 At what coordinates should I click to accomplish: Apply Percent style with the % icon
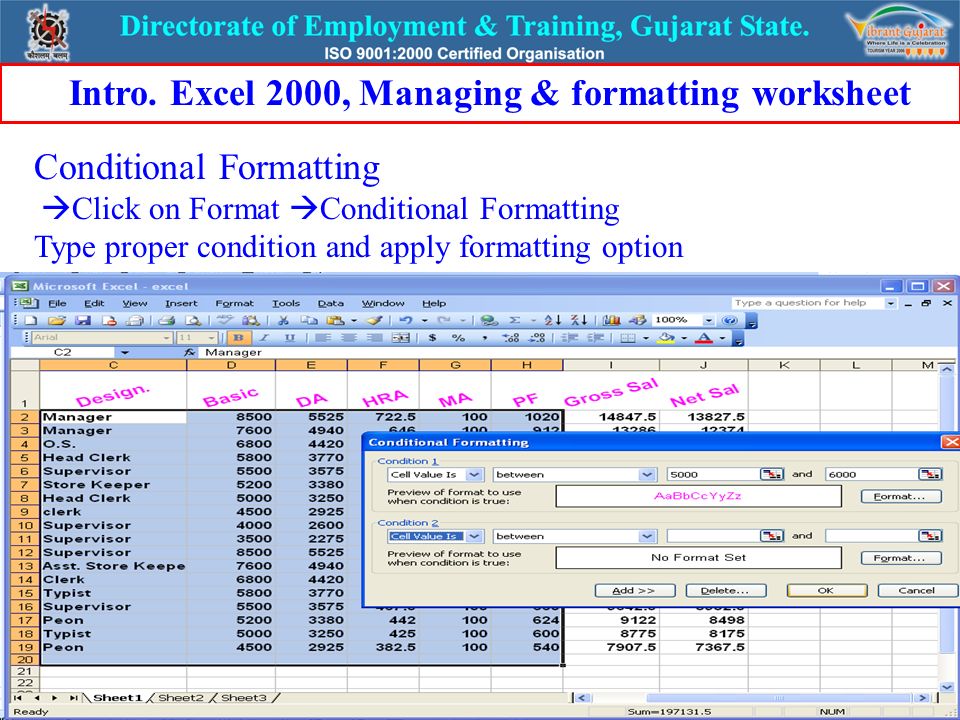pos(458,338)
